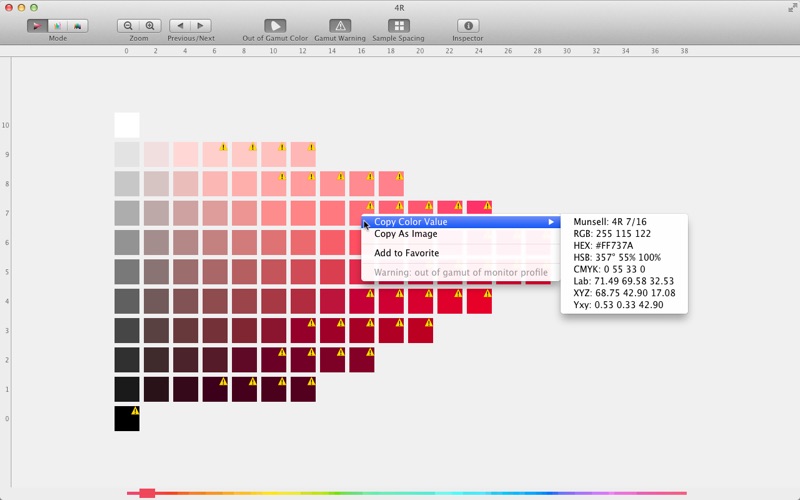Image resolution: width=800 pixels, height=500 pixels.
Task: Select the gray swatch at value 5, chroma 0
Action: (127, 272)
